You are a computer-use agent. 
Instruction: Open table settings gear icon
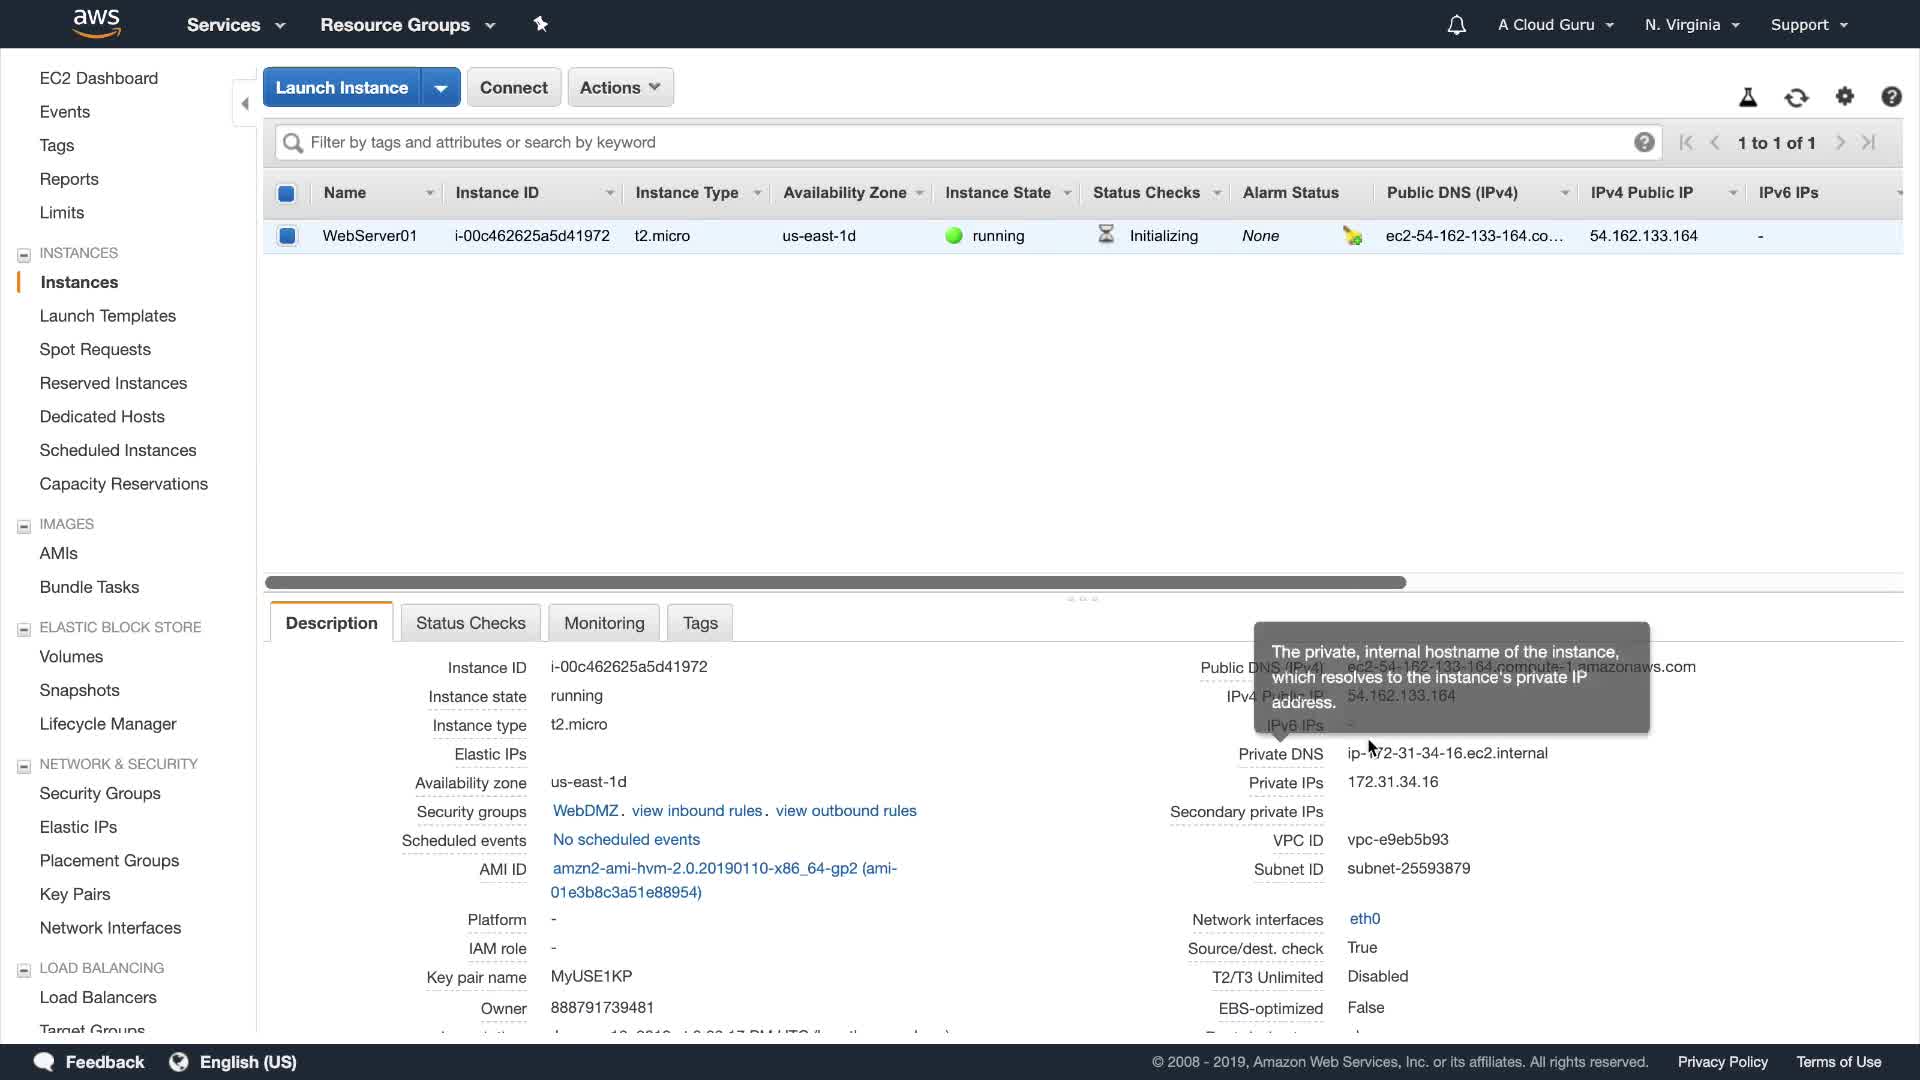(1845, 96)
